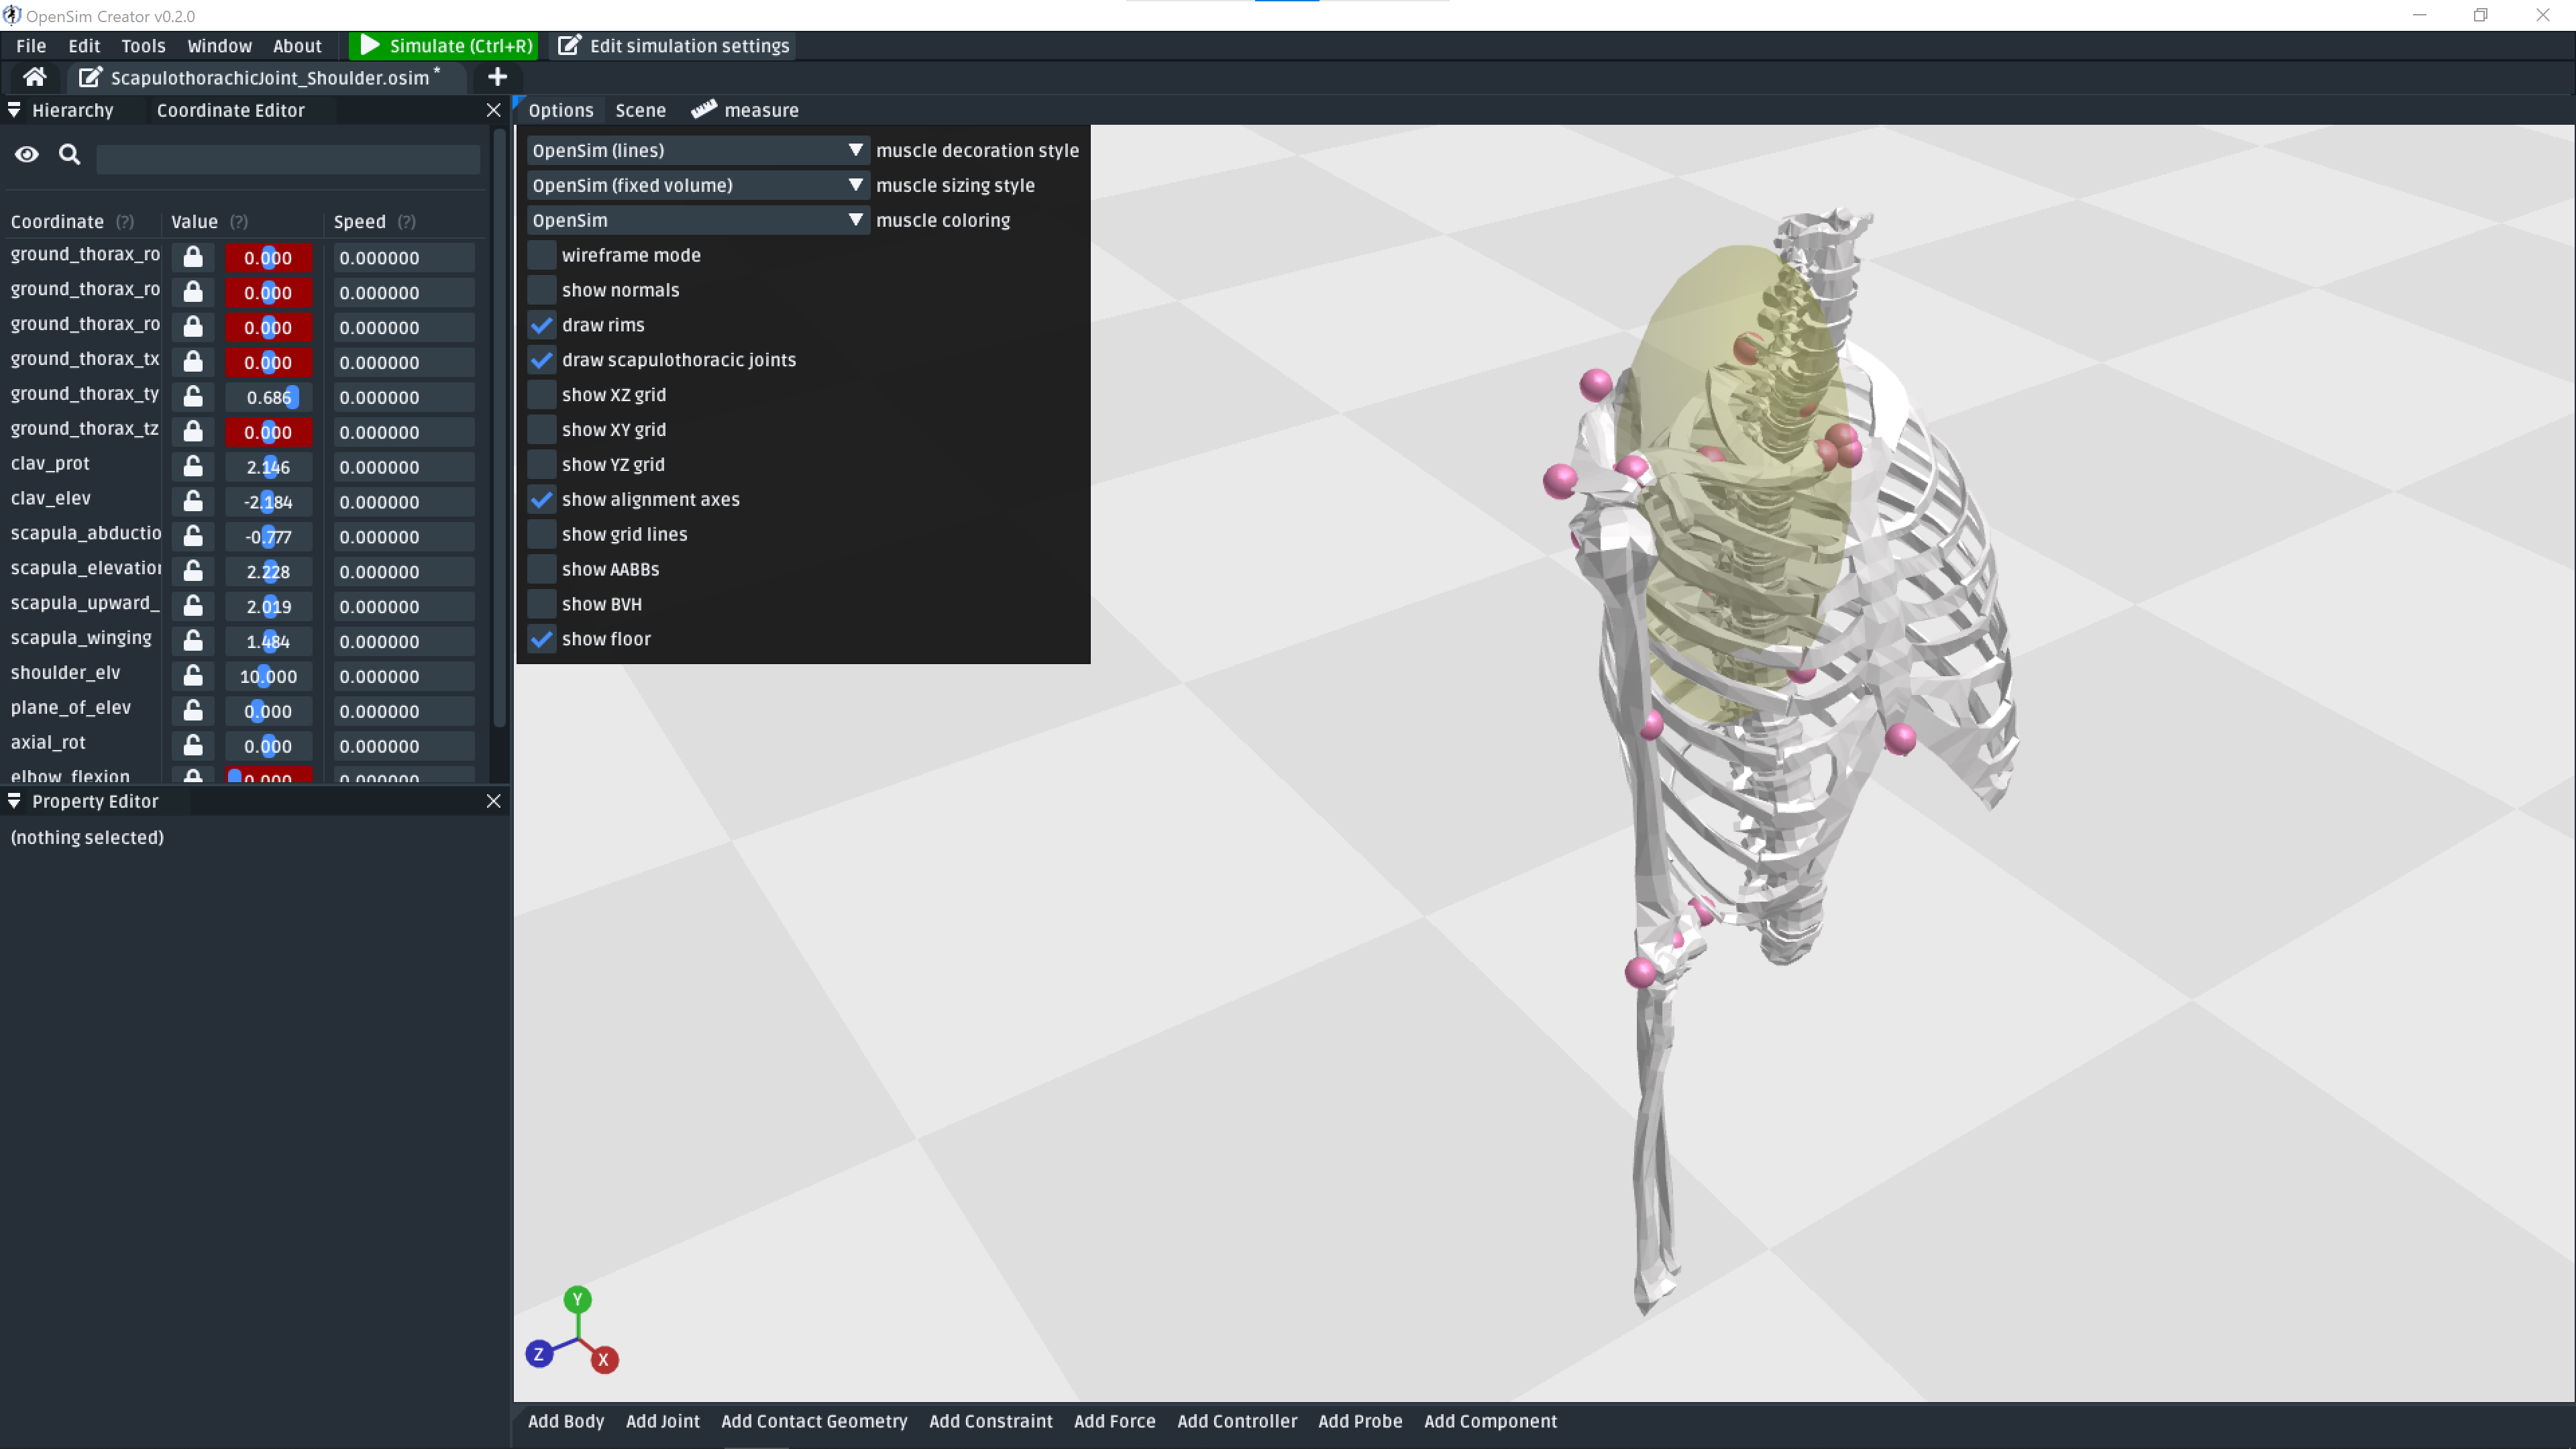Screen dimensions: 2576x1449
Task: Enable wireframe mode
Action: tap(541, 255)
